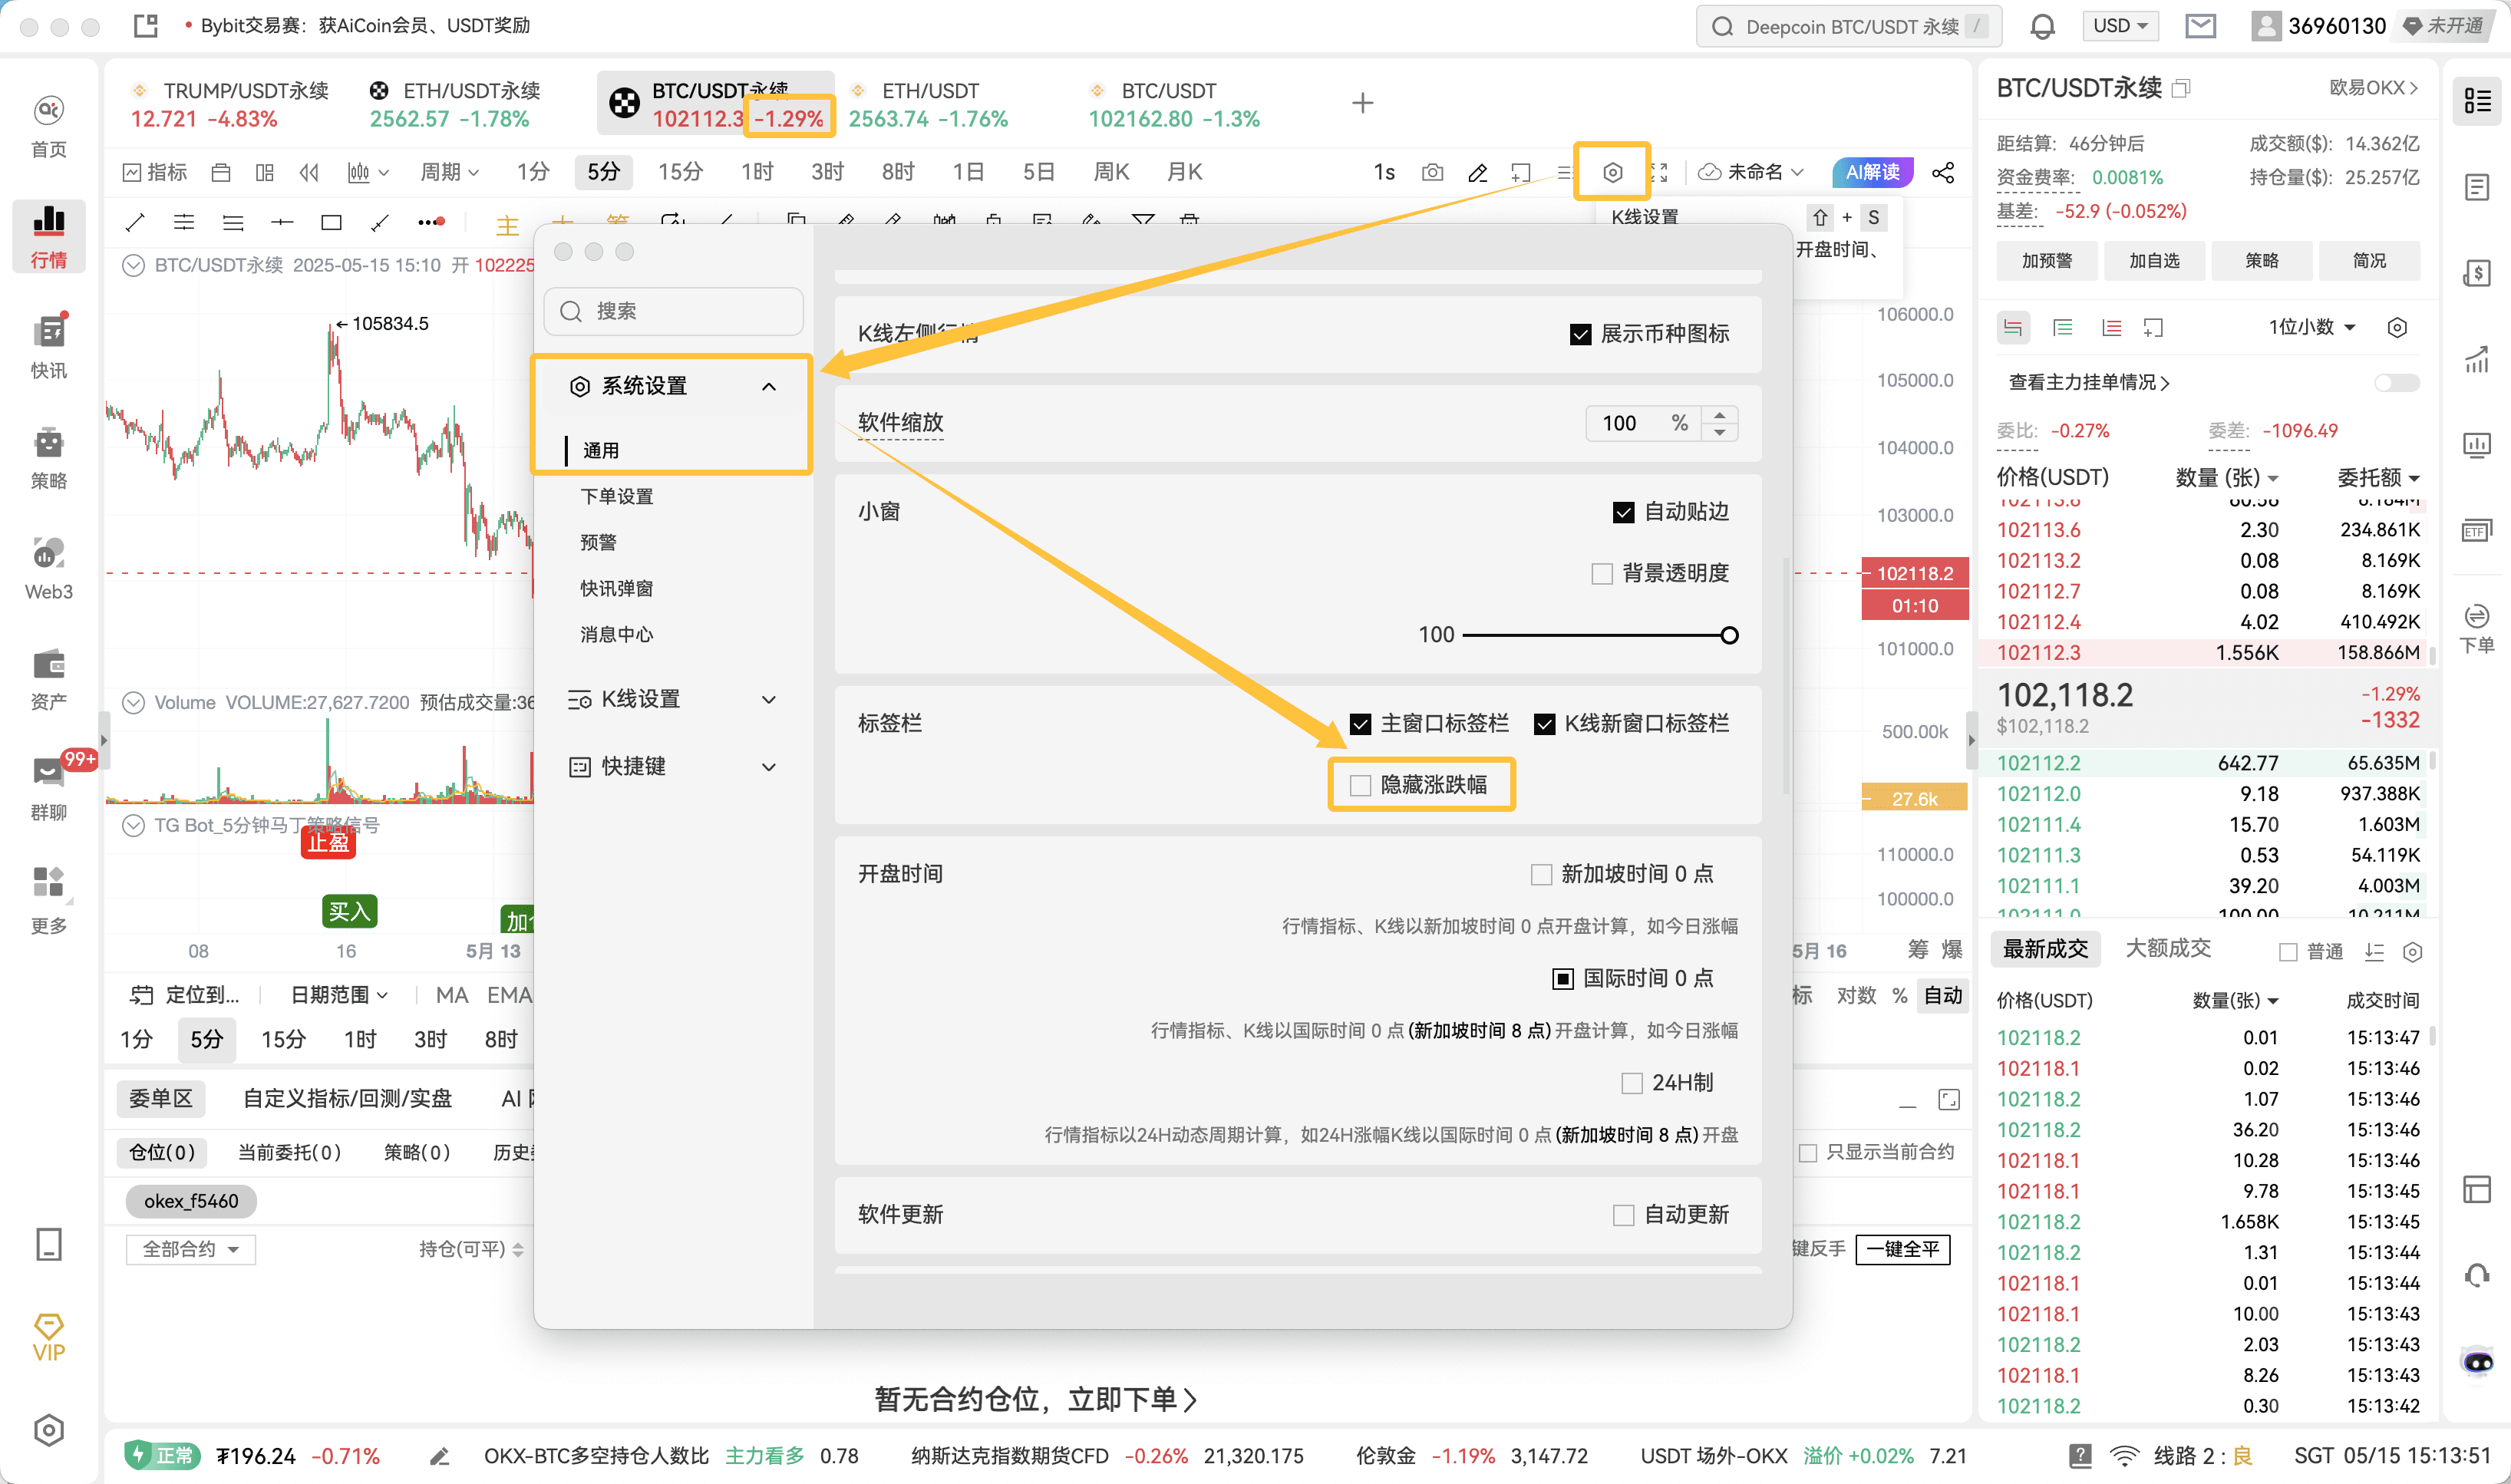Toggle K线新窗口标签栏 checkbox
The width and height of the screenshot is (2511, 1484).
coord(1544,724)
